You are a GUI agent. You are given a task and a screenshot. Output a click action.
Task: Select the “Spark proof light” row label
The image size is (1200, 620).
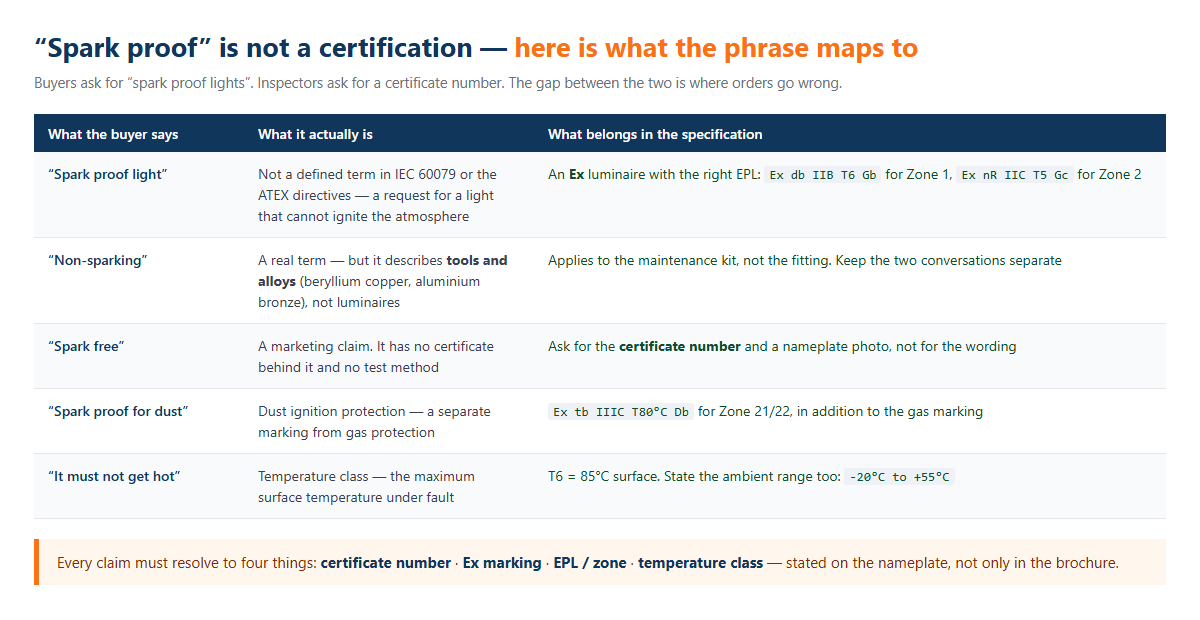(x=108, y=174)
